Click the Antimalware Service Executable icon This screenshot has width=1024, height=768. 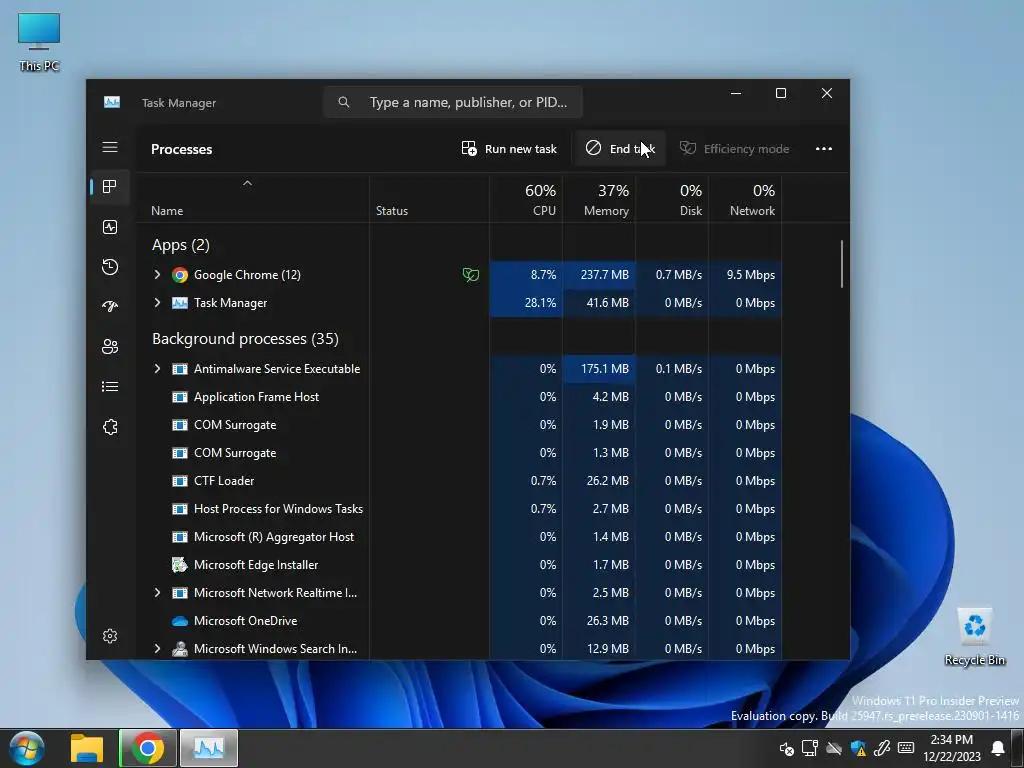click(180, 369)
